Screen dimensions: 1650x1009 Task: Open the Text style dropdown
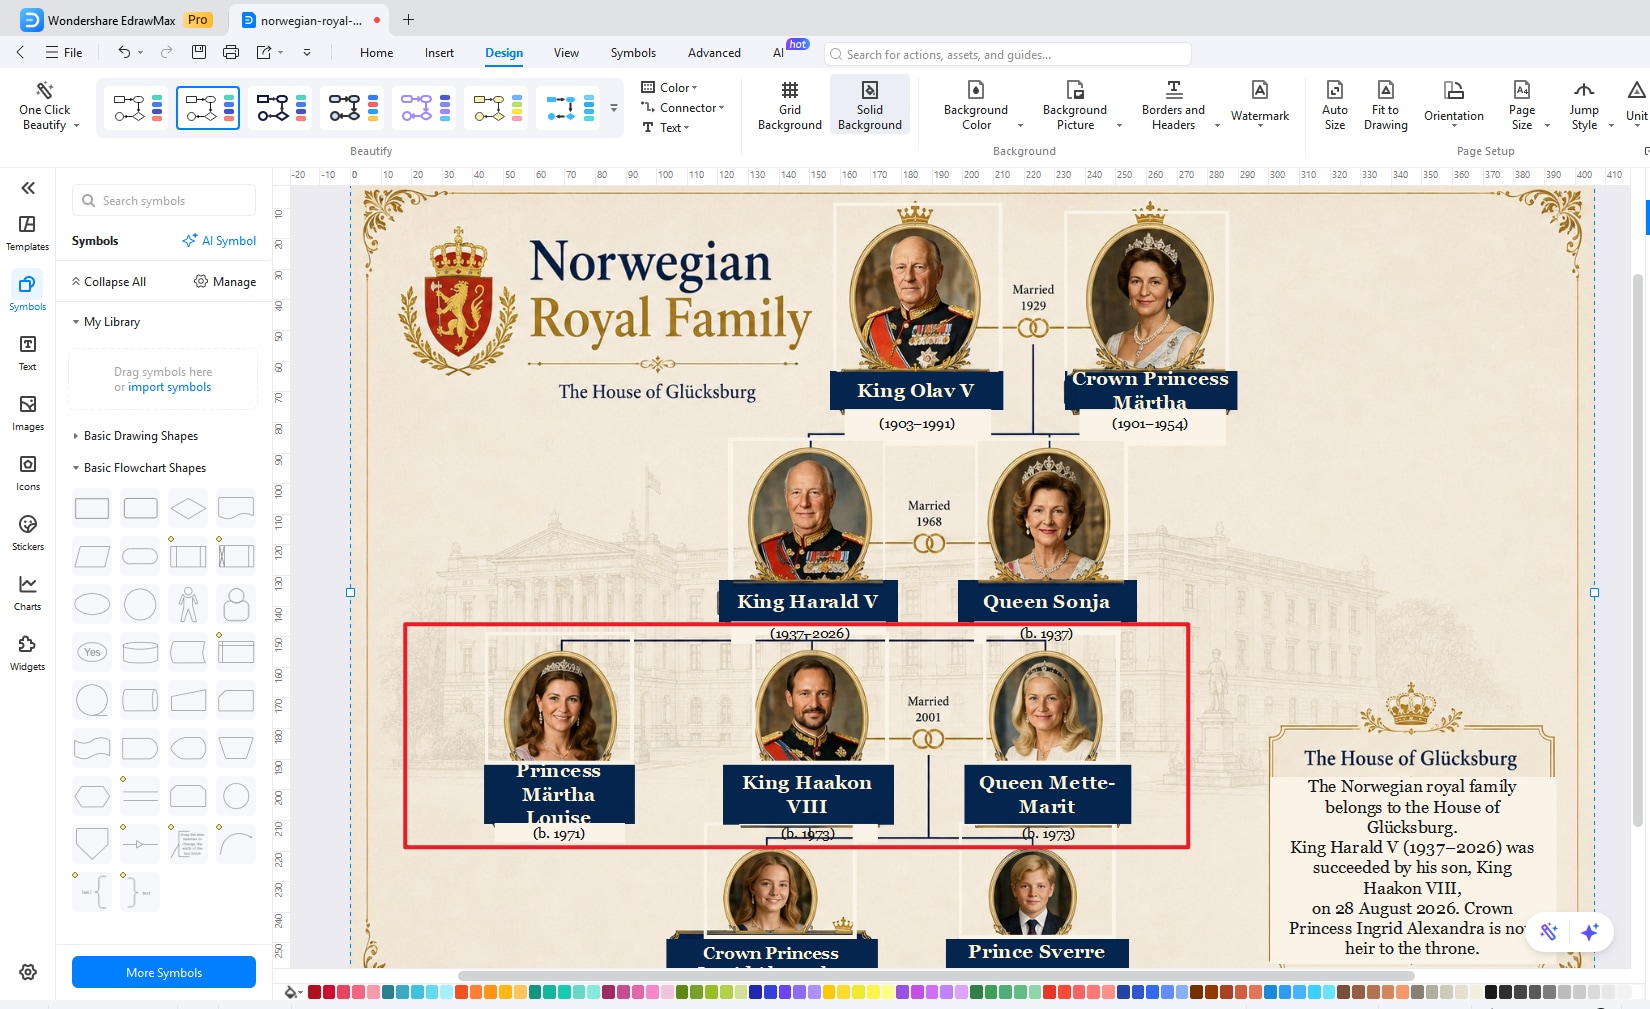(x=666, y=127)
